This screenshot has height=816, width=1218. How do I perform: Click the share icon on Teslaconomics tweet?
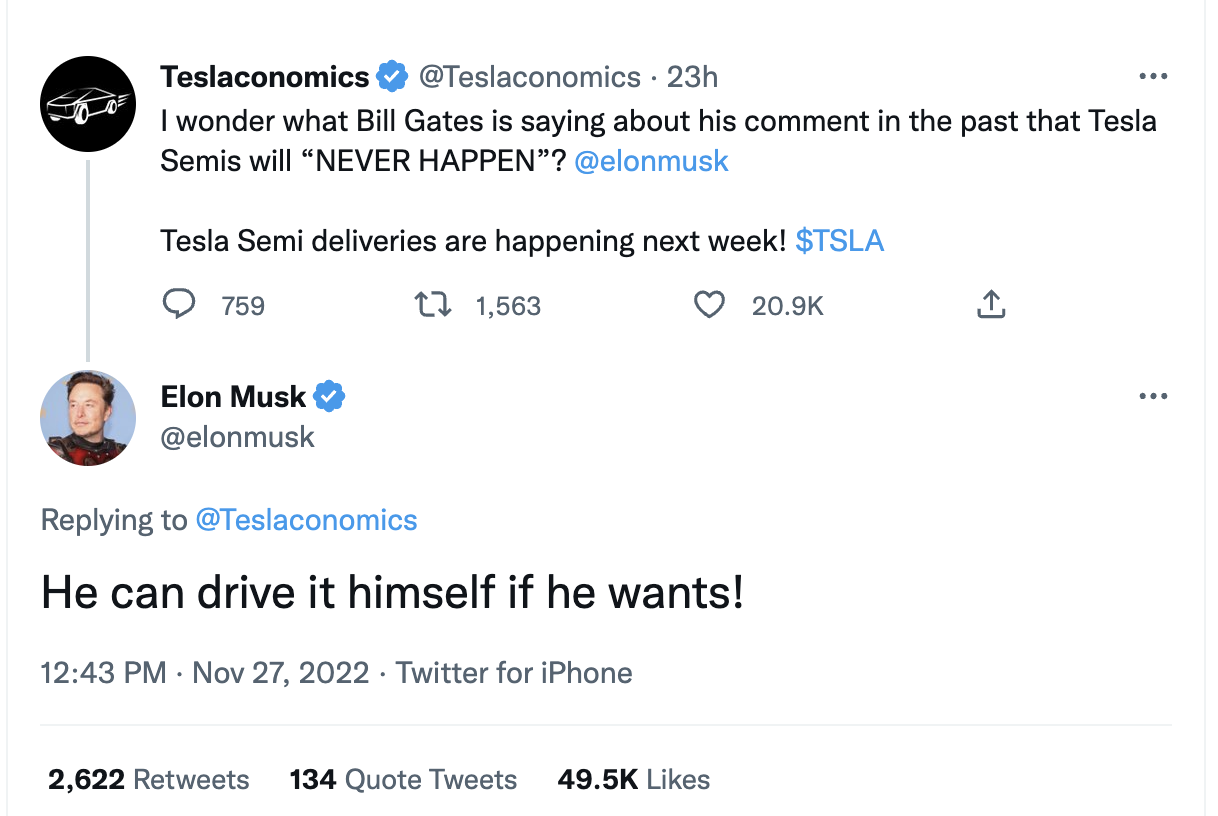[990, 305]
